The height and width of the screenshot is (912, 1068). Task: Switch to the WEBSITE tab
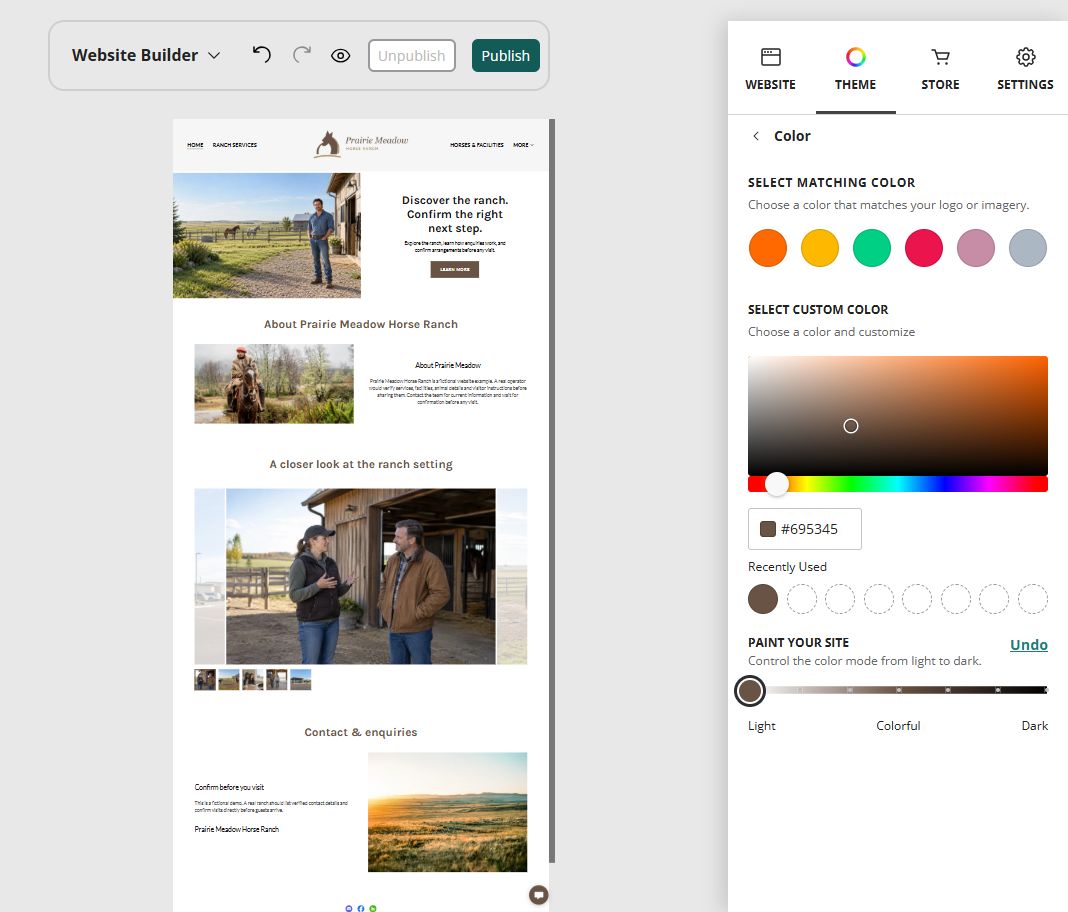(x=770, y=69)
